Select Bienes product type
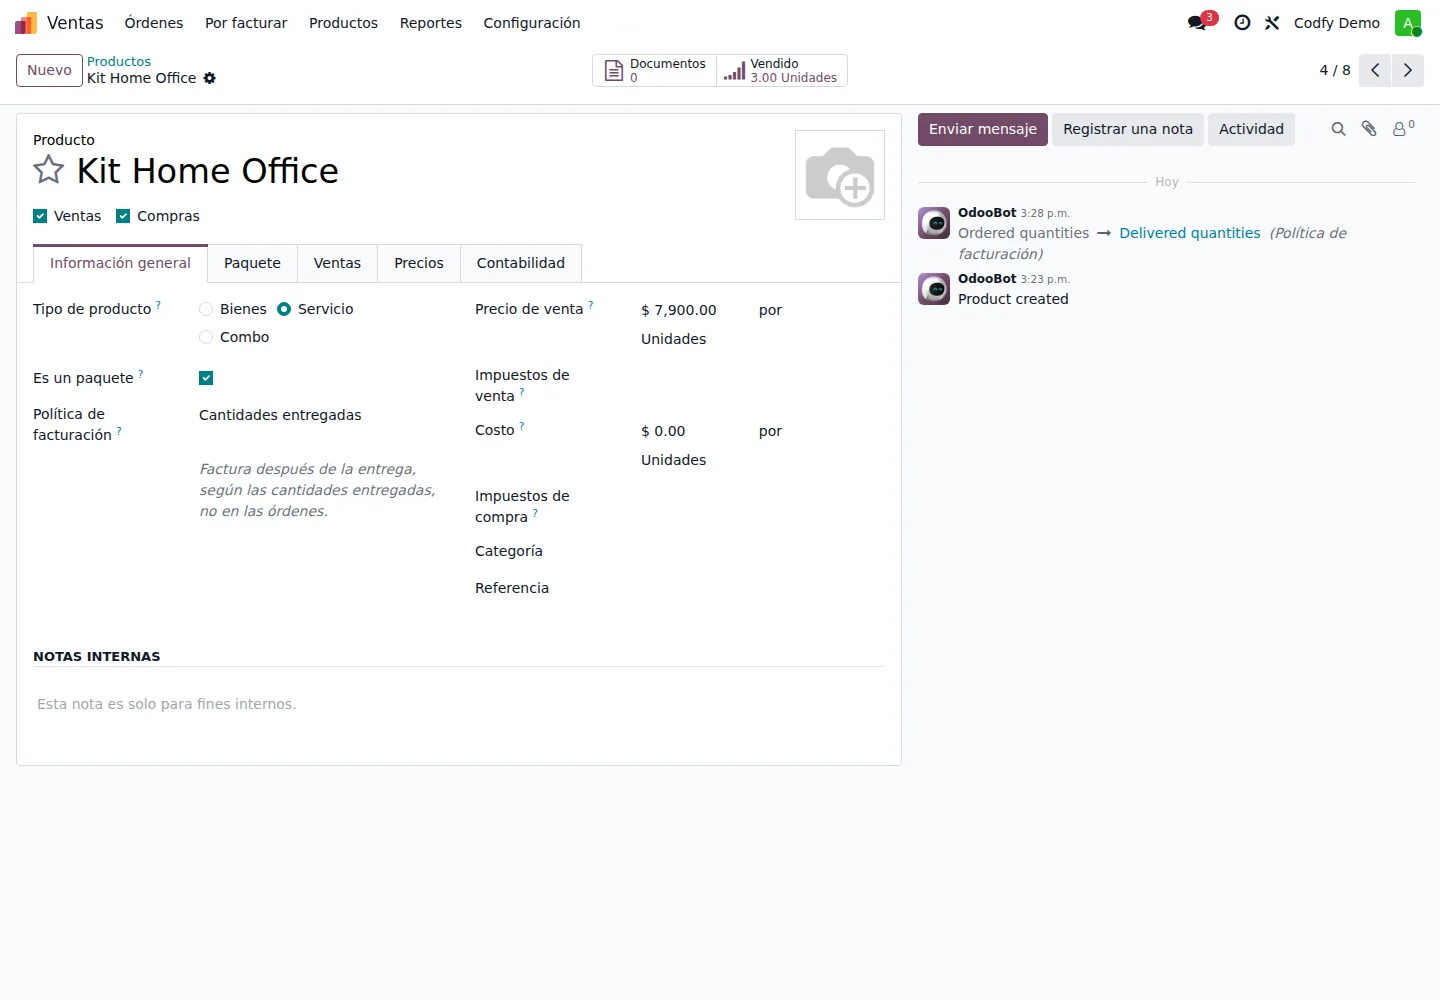Image resolution: width=1440 pixels, height=1000 pixels. [x=206, y=309]
